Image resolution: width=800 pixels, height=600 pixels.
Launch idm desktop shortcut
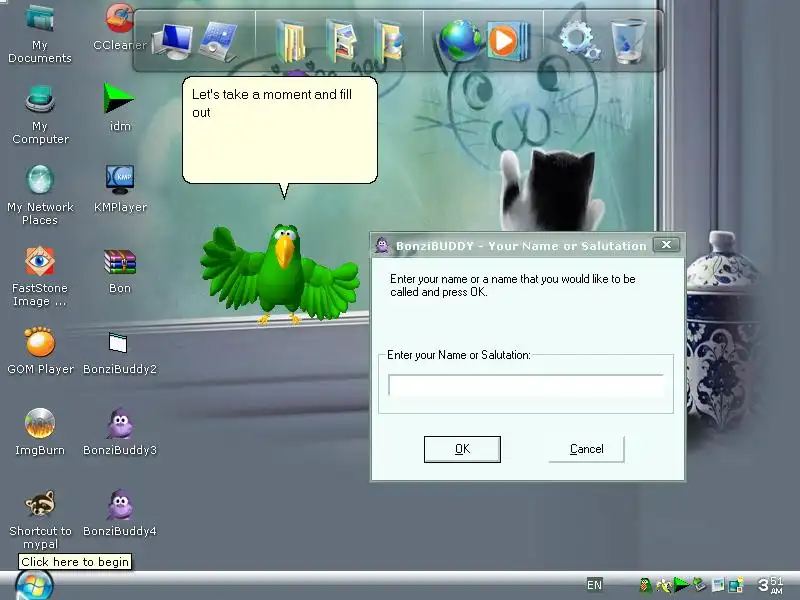[x=120, y=108]
